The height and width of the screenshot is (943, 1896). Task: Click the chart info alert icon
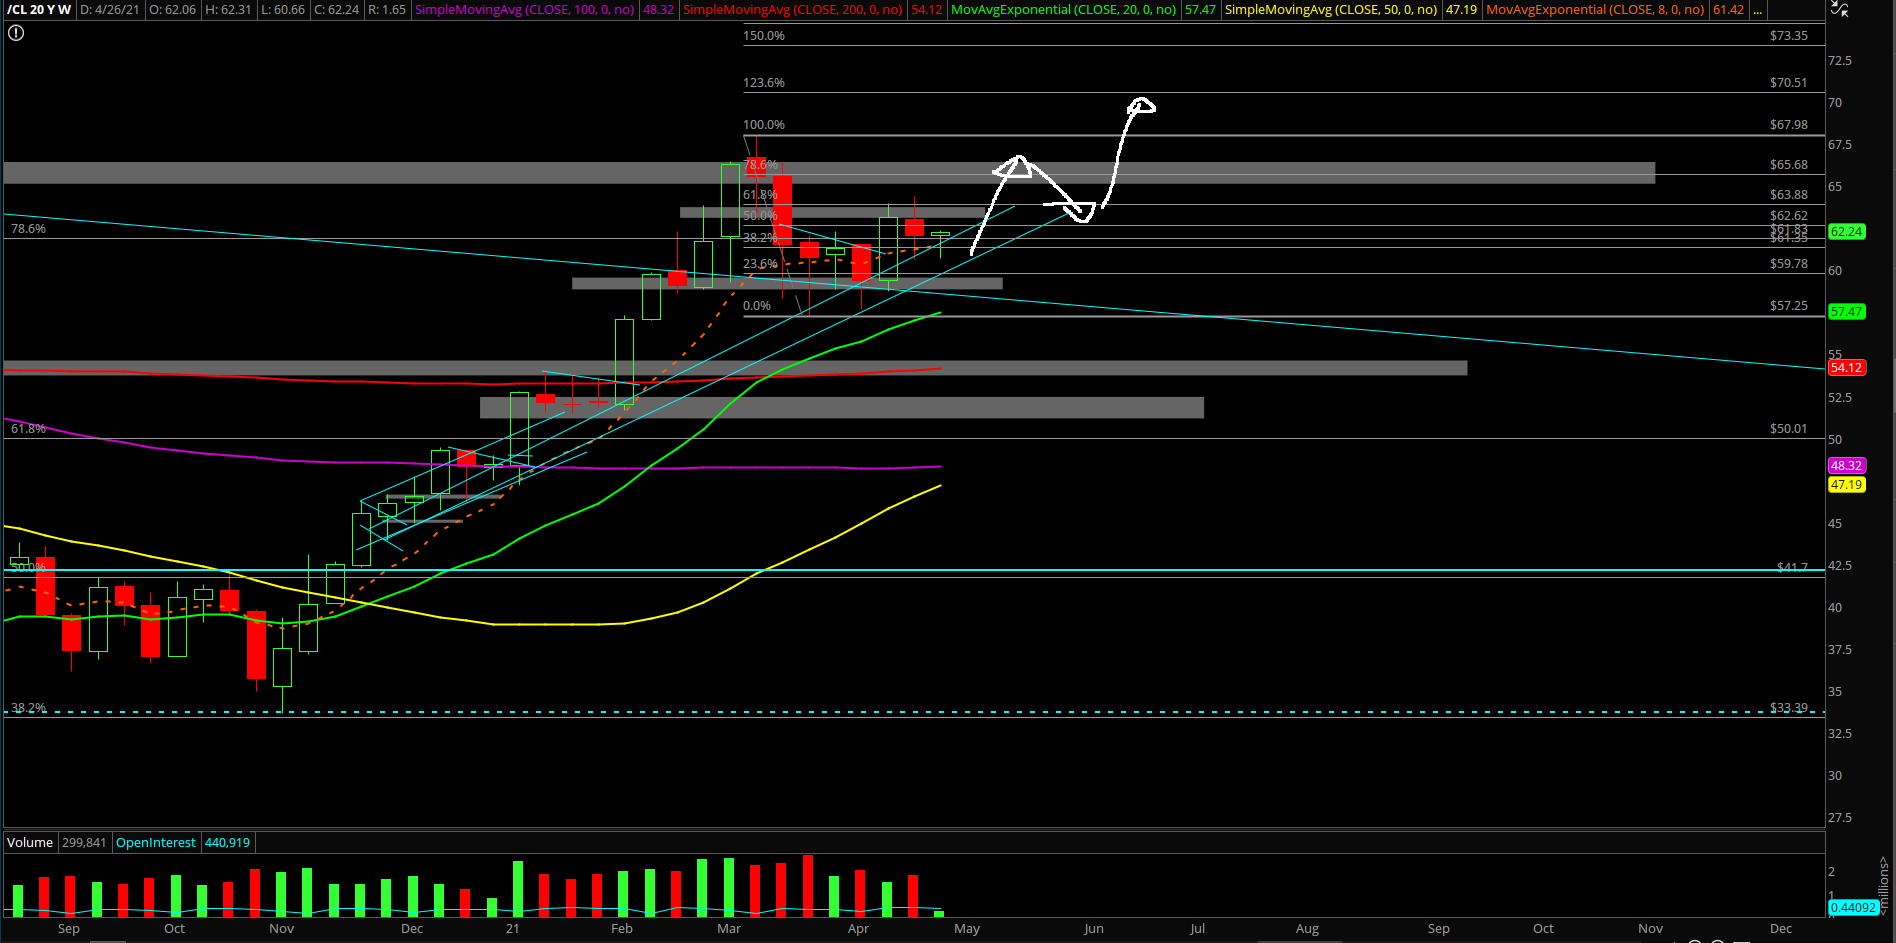coord(16,33)
